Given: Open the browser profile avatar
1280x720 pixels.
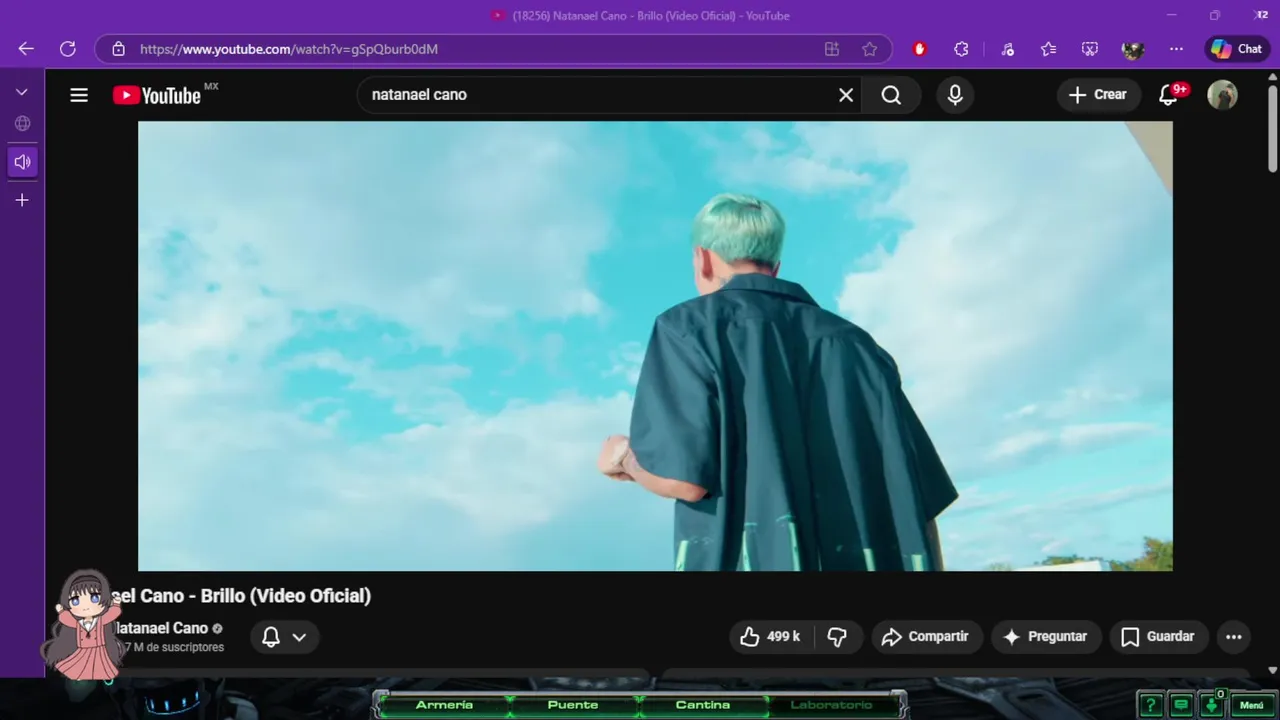Looking at the screenshot, I should 1132,49.
